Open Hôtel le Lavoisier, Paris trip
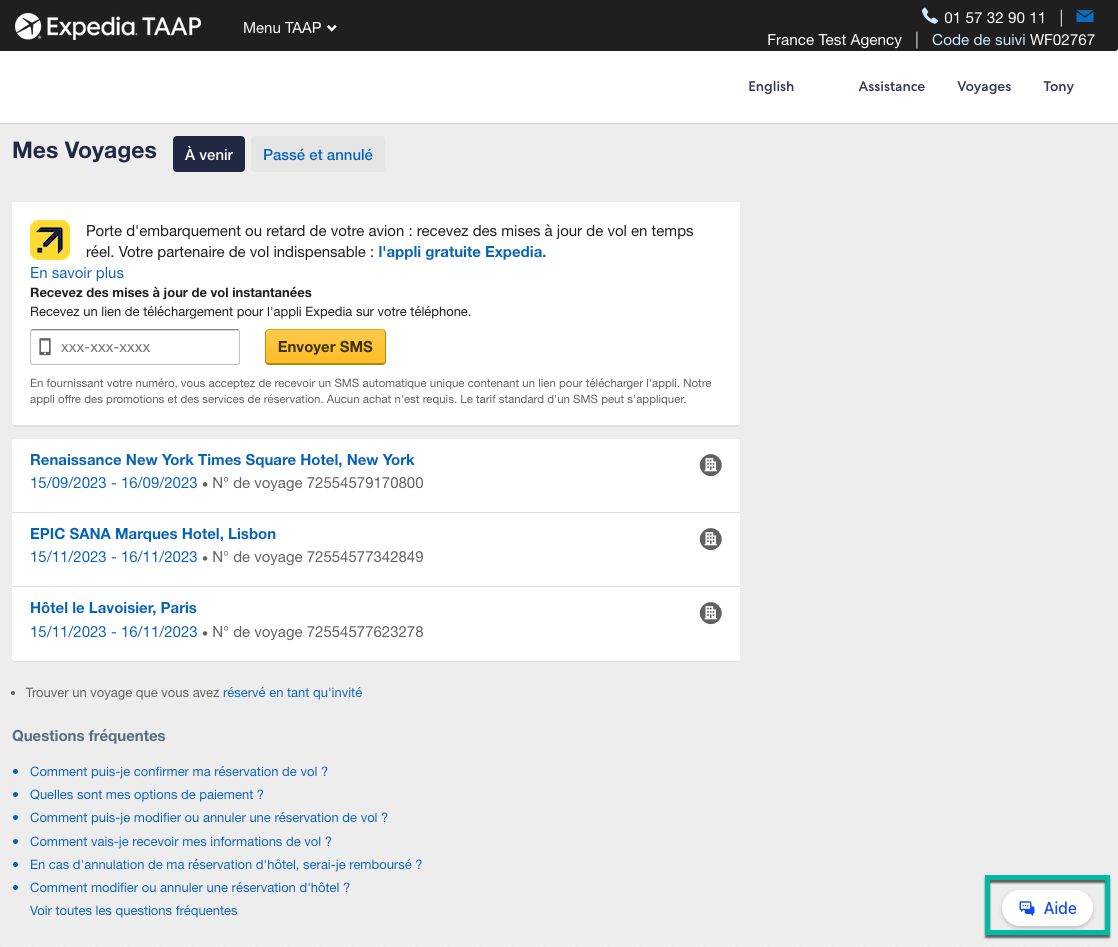1118x947 pixels. click(113, 608)
